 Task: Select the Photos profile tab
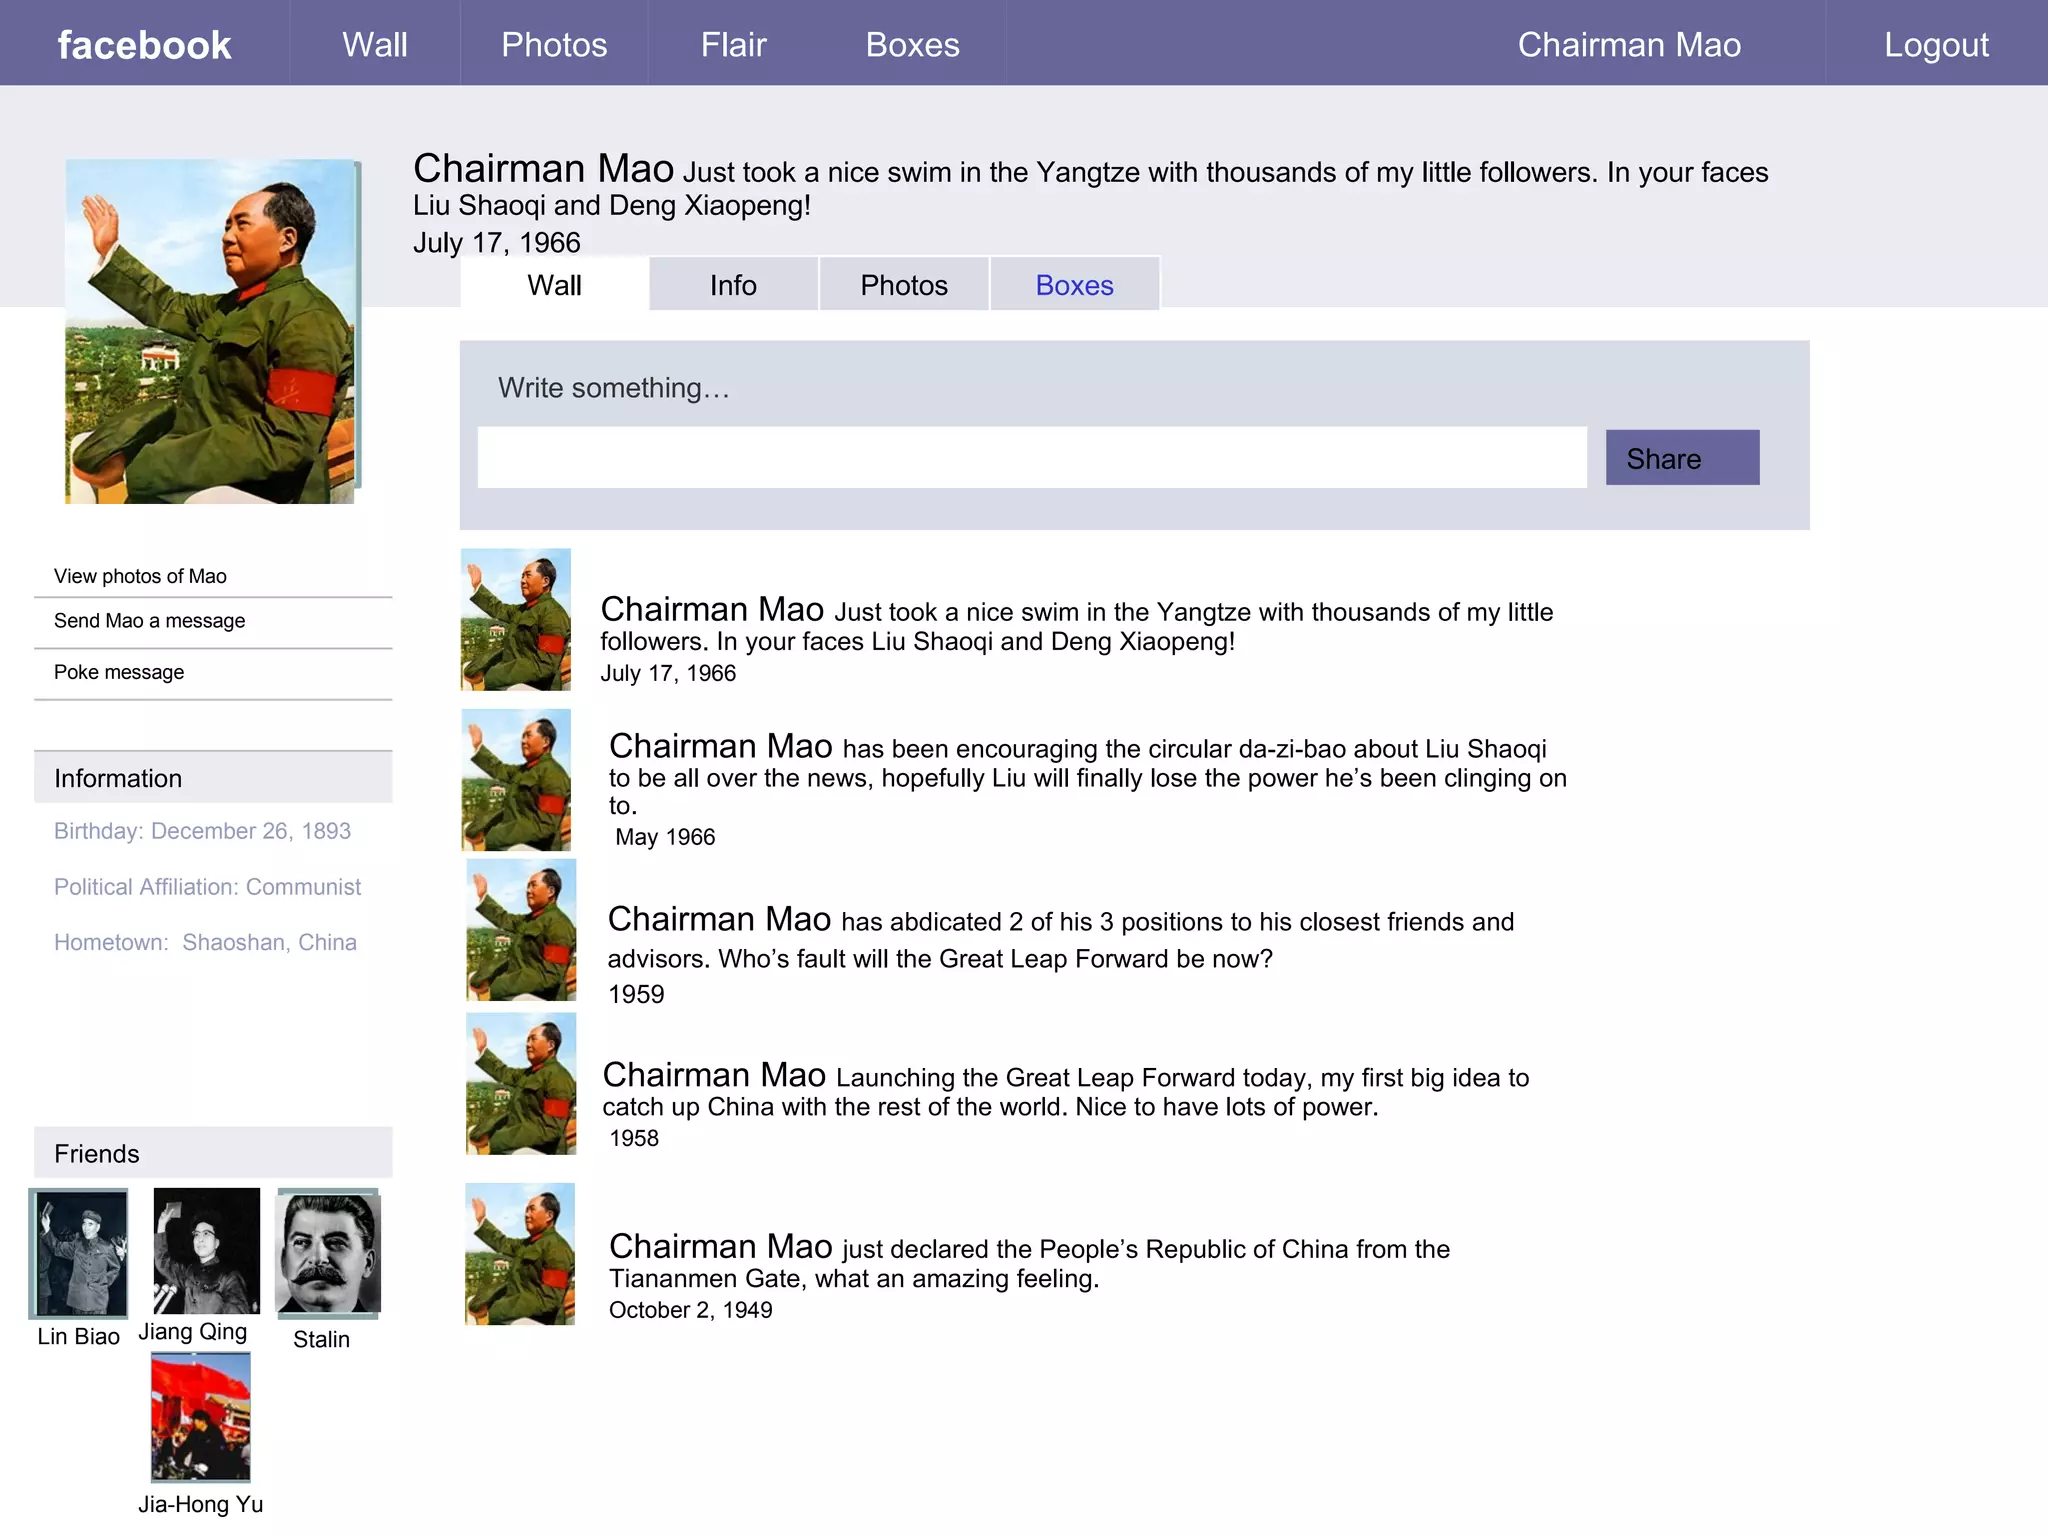click(x=903, y=285)
